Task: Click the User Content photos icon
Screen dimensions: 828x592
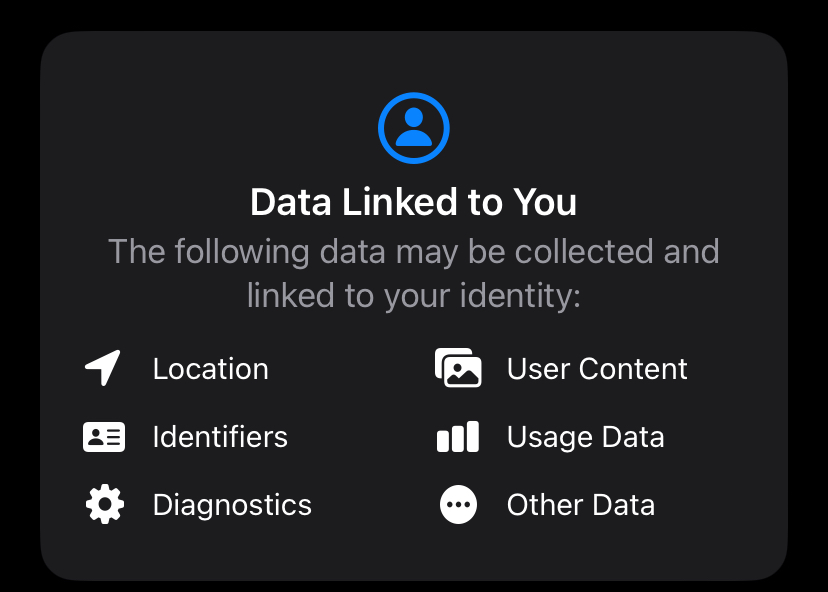Action: pos(458,369)
